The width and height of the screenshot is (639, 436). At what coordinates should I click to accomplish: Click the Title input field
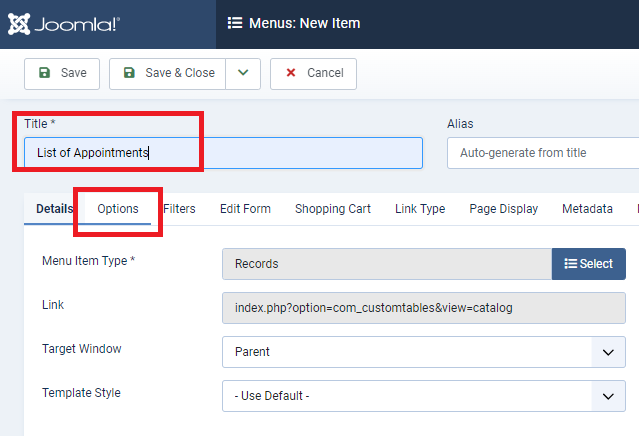tap(223, 153)
